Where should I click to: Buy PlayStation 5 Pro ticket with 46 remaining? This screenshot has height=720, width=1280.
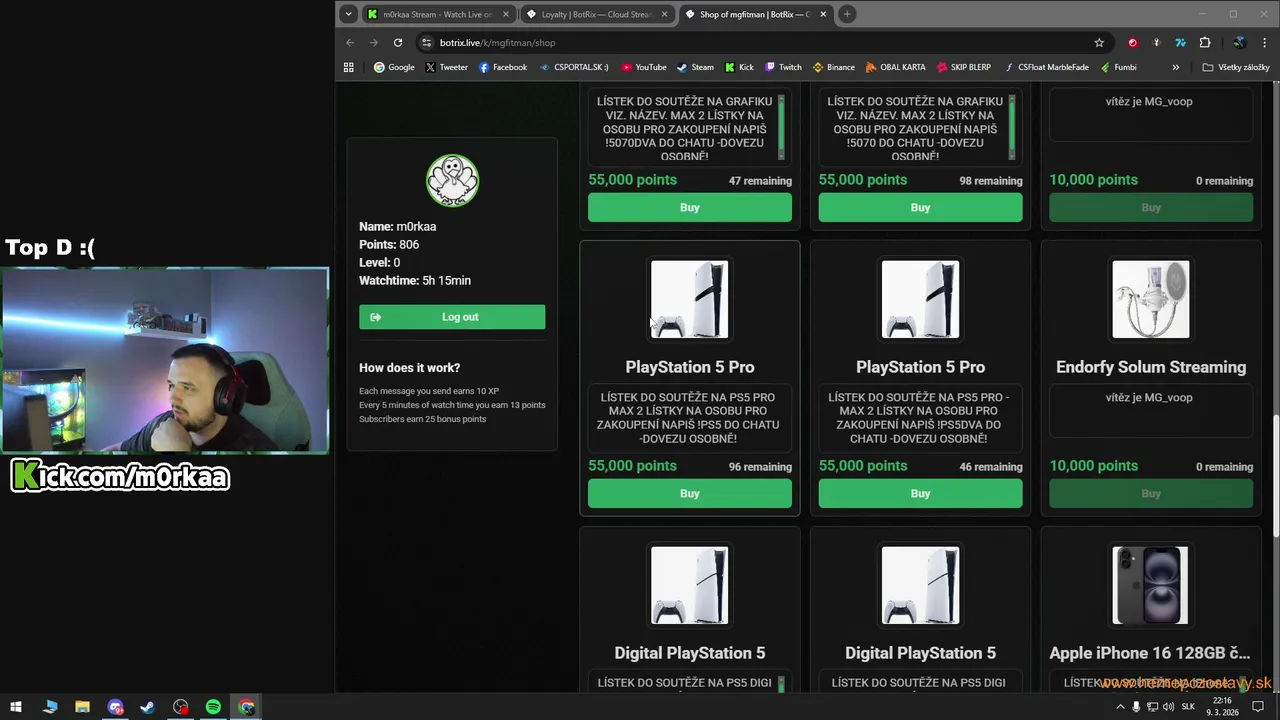(x=920, y=494)
